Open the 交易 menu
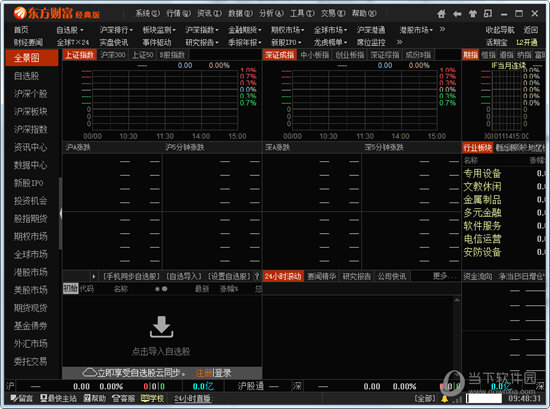Image resolution: width=550 pixels, height=409 pixels. (333, 14)
